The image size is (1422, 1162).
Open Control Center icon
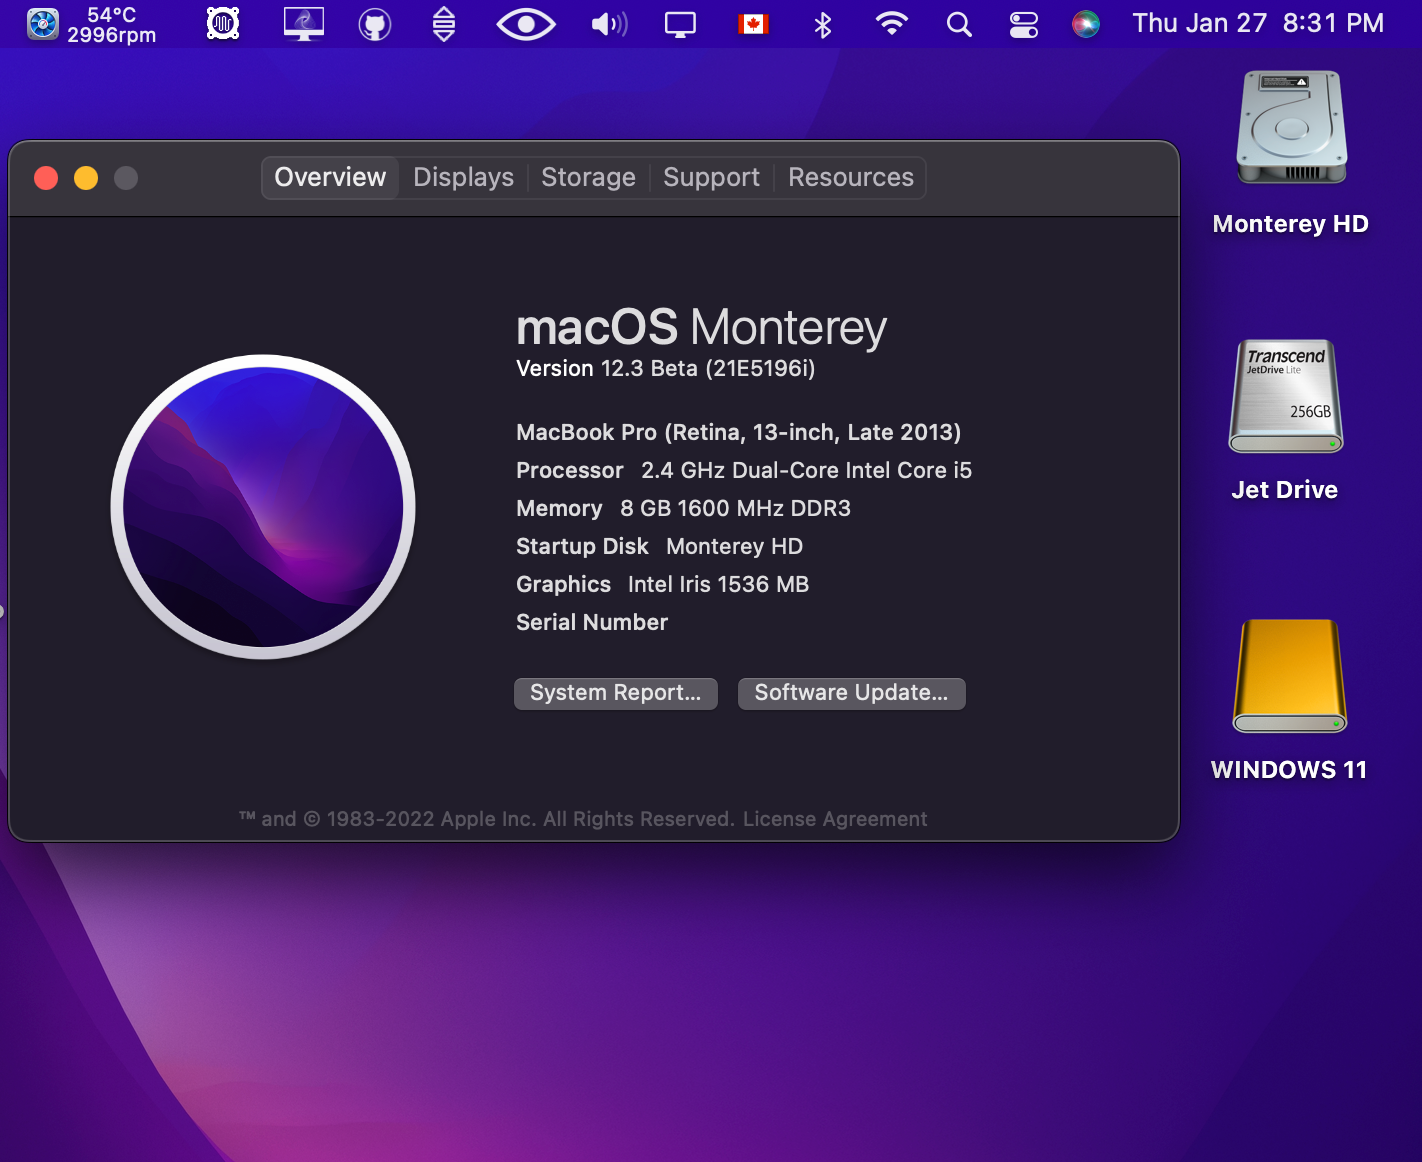(1024, 25)
